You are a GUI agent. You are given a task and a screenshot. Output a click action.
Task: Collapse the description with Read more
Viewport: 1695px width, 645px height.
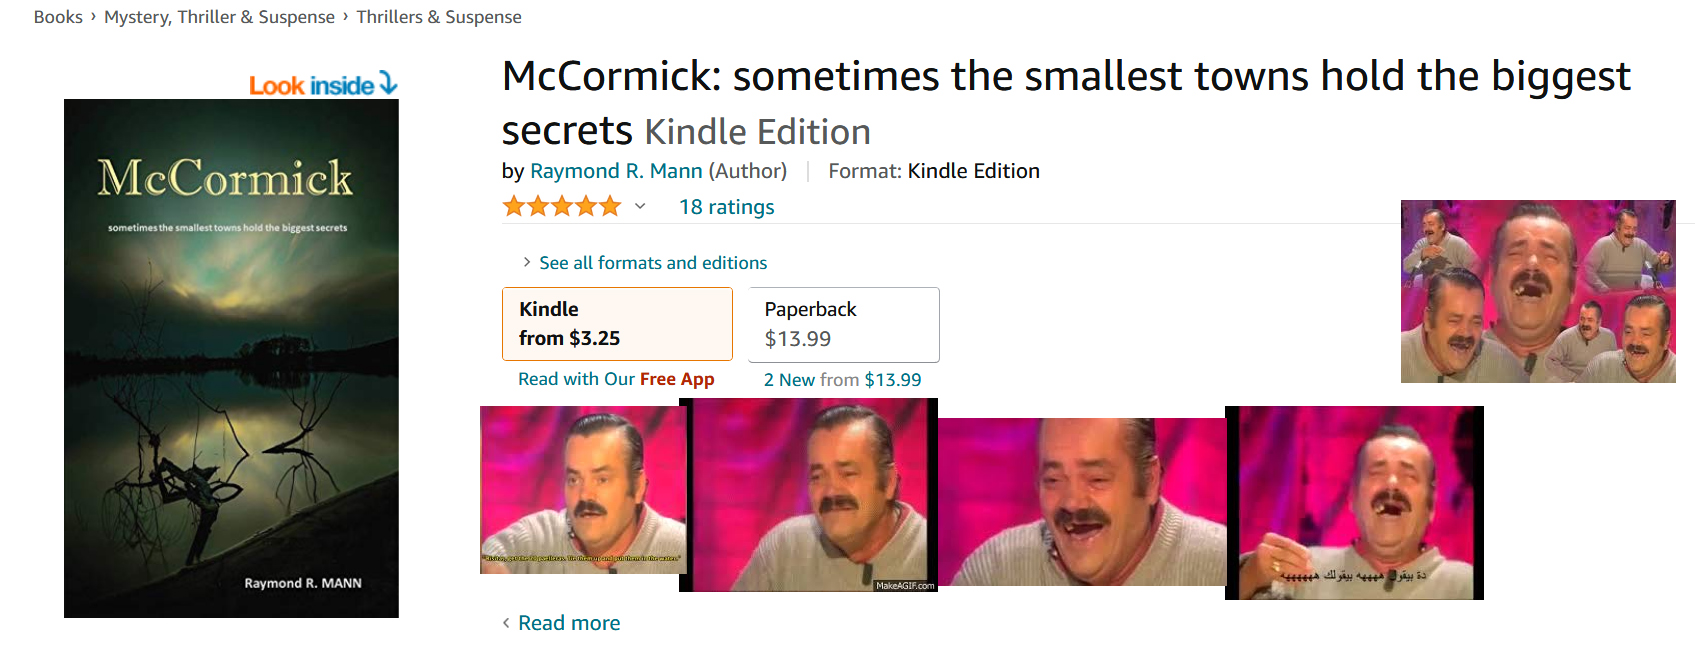pos(568,623)
